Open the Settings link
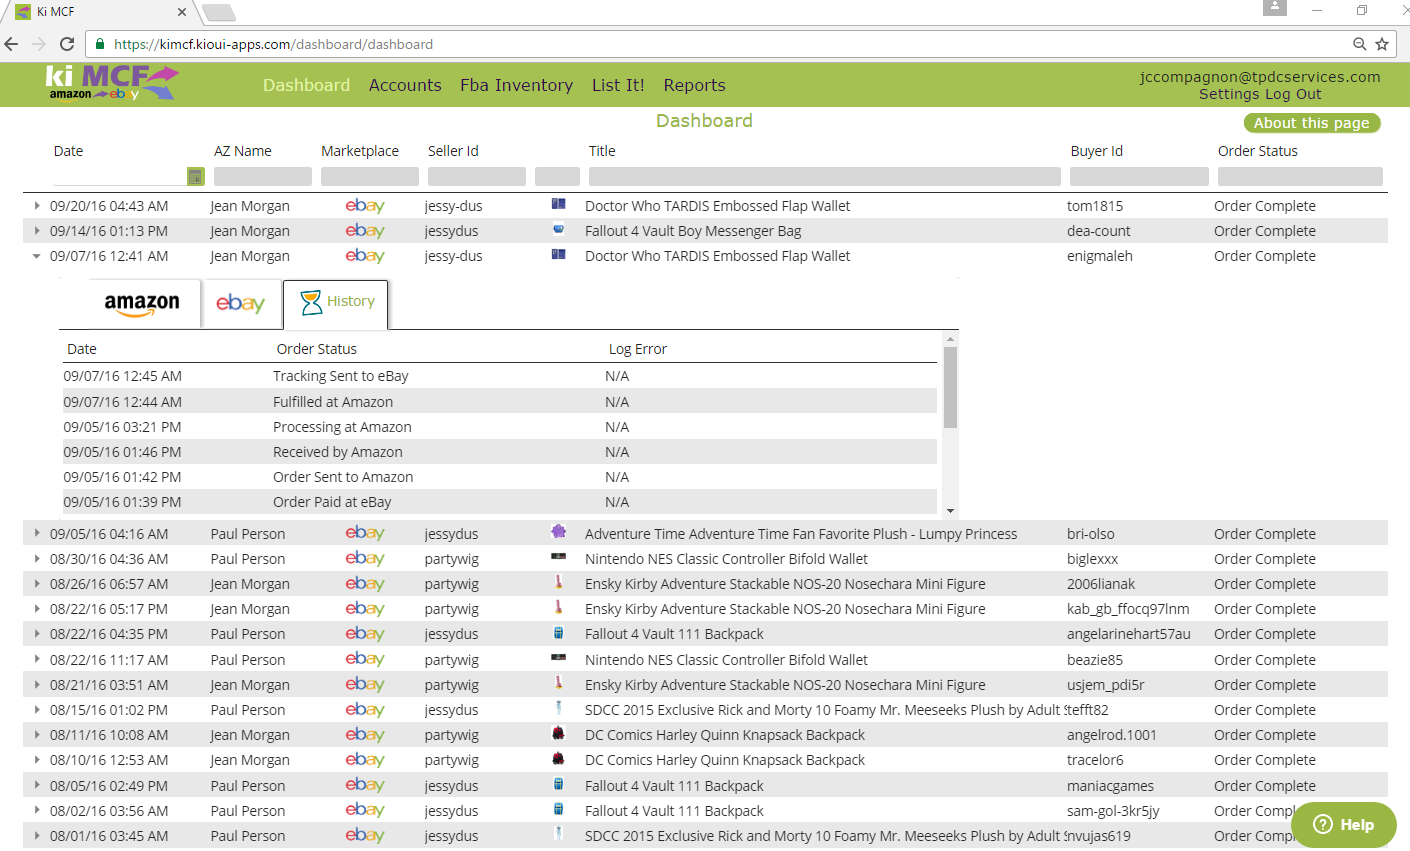This screenshot has width=1410, height=851. (x=1229, y=94)
